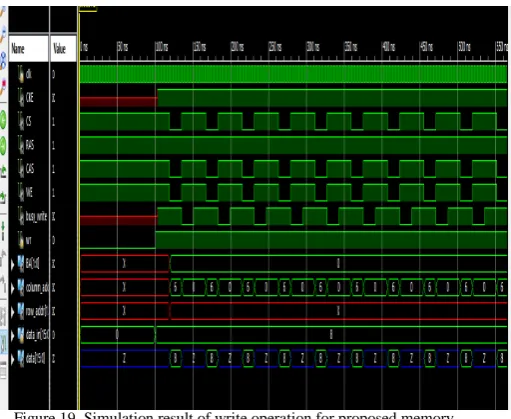
Task: Click the column_add bus icon
Action: [x=21, y=287]
